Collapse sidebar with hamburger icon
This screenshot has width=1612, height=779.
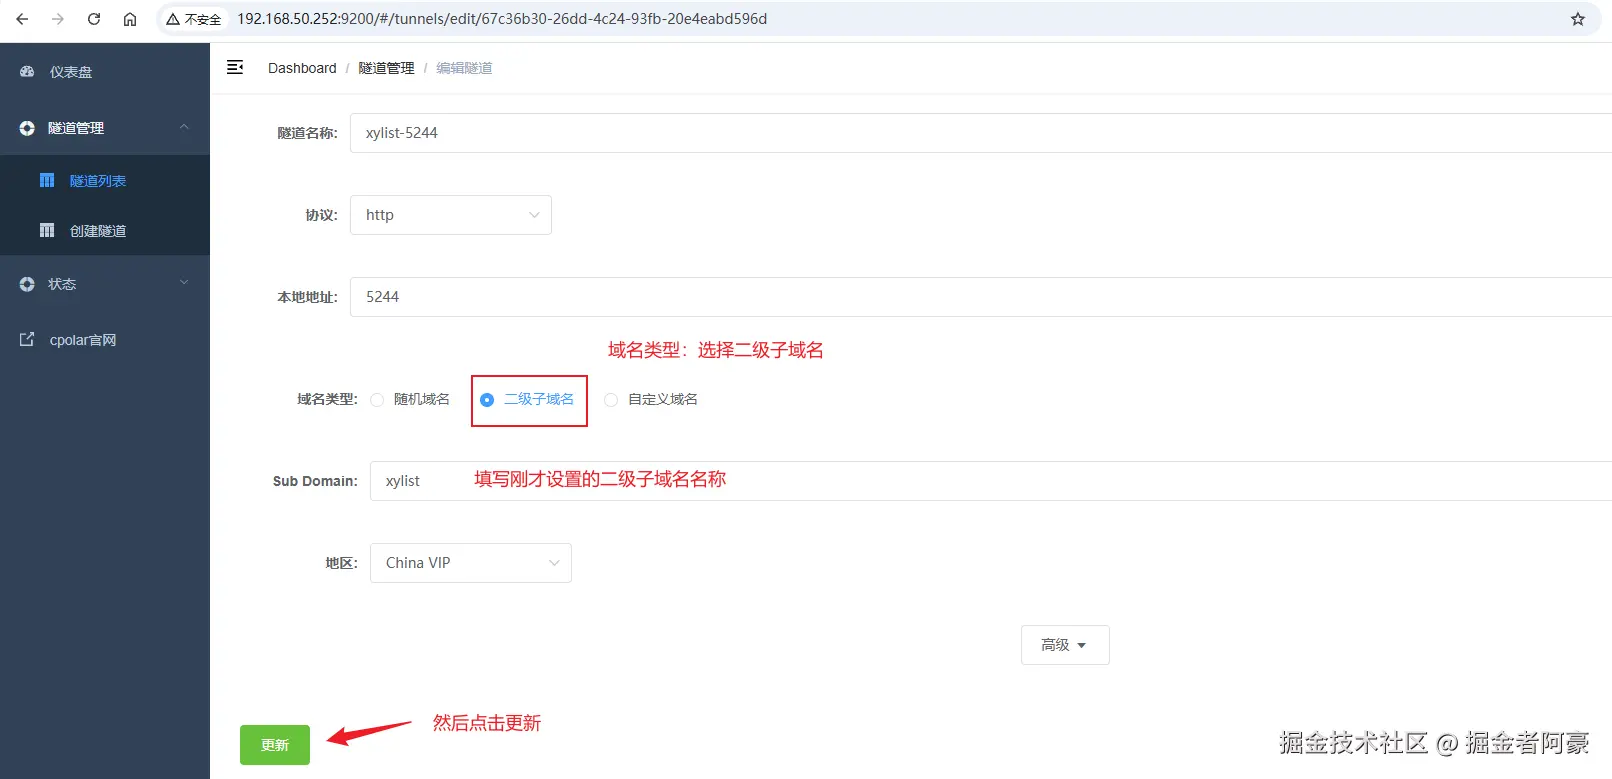[x=235, y=67]
